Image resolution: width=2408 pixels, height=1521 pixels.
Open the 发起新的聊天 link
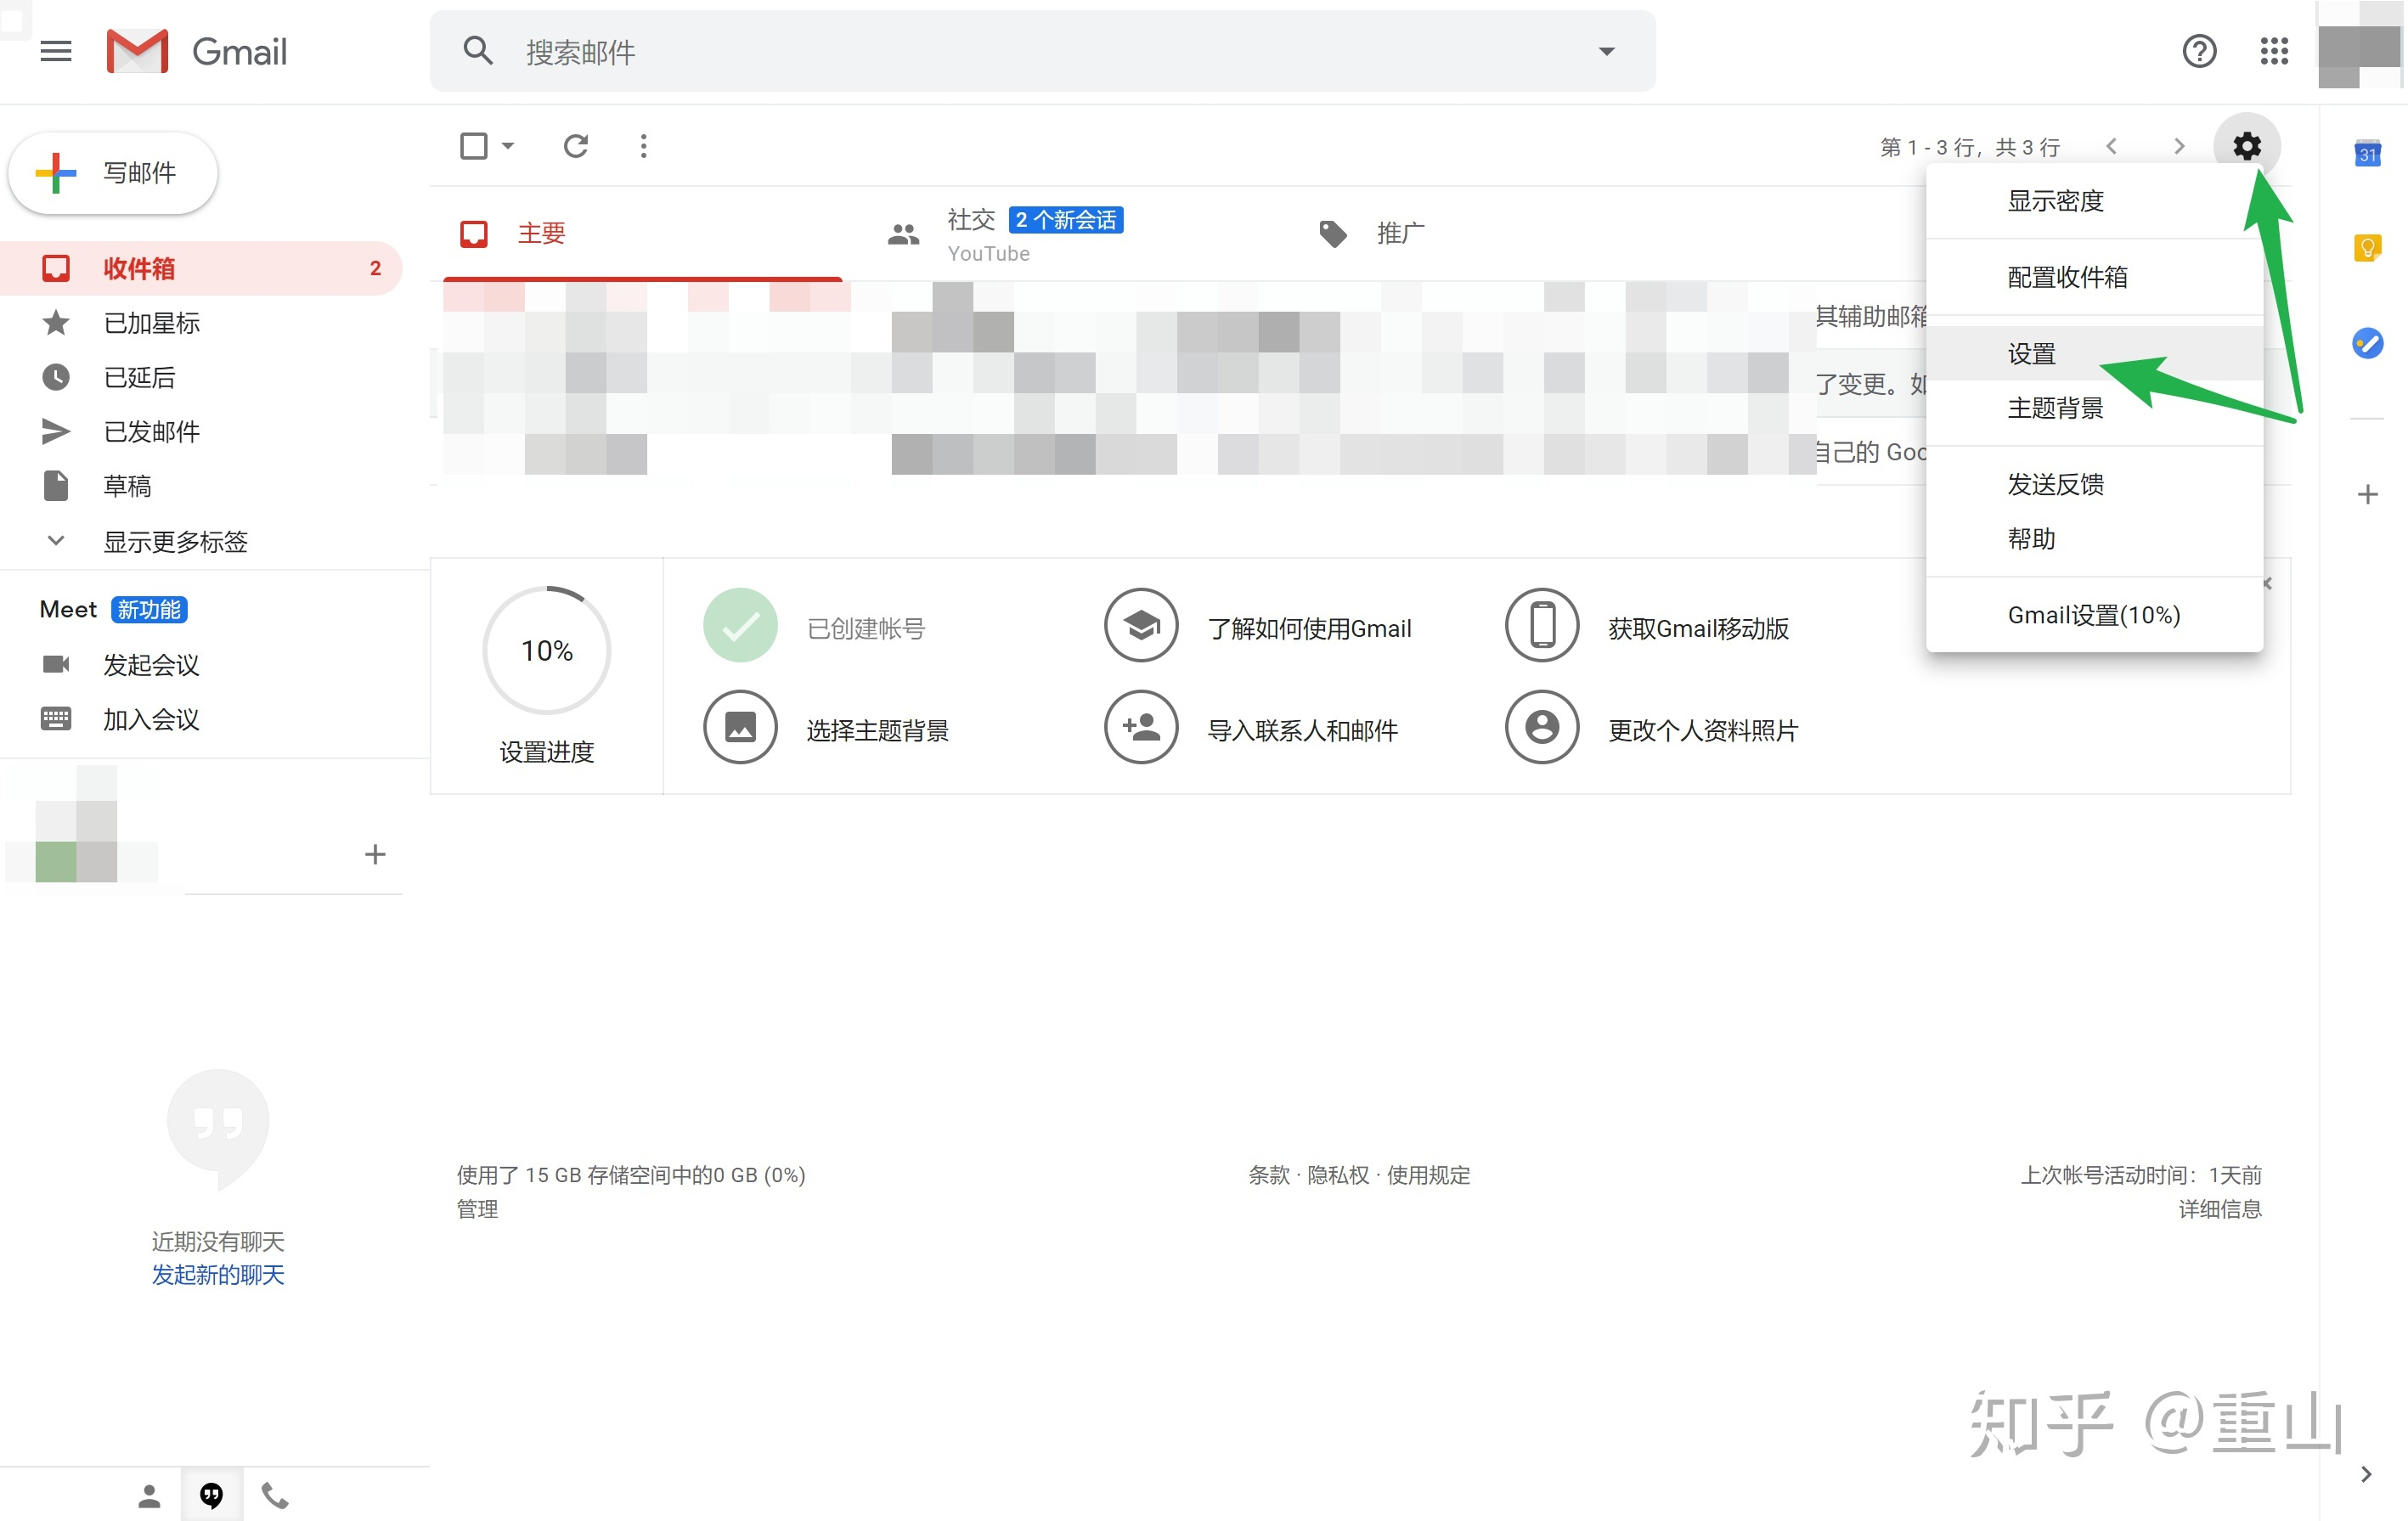pyautogui.click(x=217, y=1274)
